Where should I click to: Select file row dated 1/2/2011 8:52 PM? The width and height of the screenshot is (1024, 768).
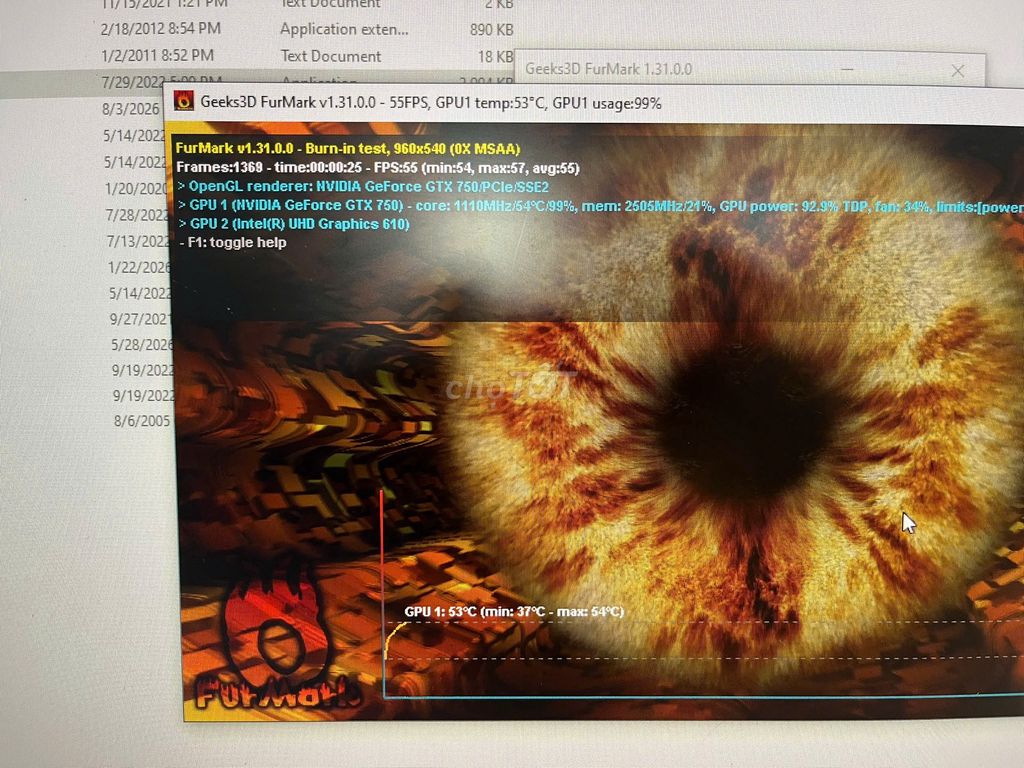pos(307,56)
